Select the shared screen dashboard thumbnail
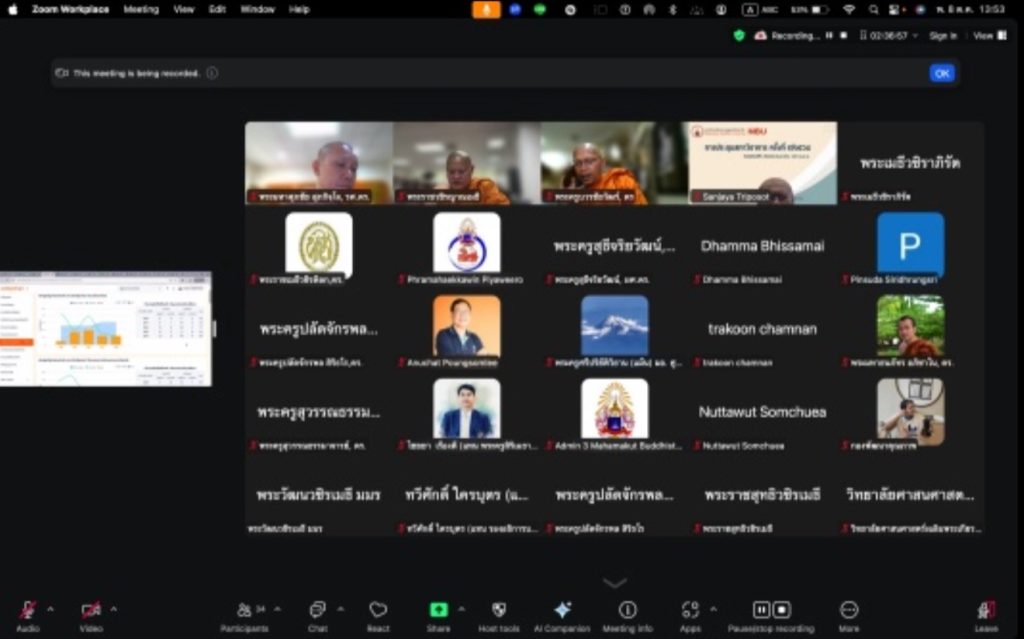 (105, 329)
